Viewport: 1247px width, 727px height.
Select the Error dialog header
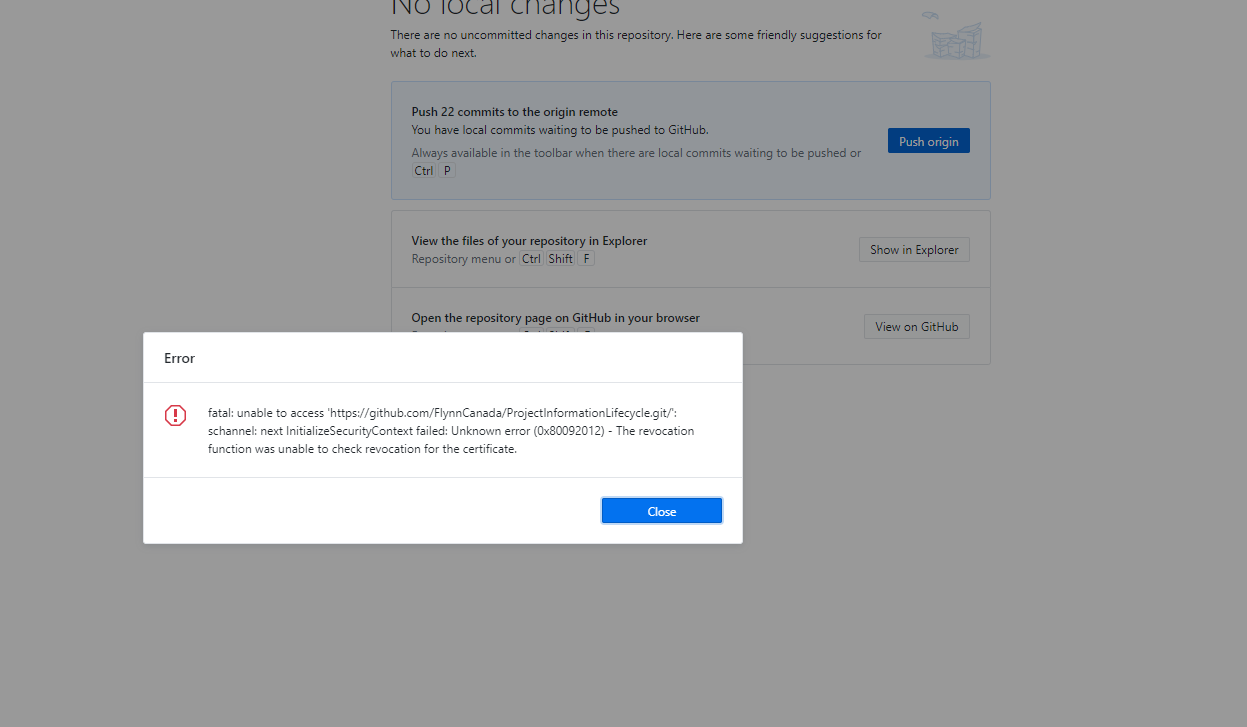point(179,357)
